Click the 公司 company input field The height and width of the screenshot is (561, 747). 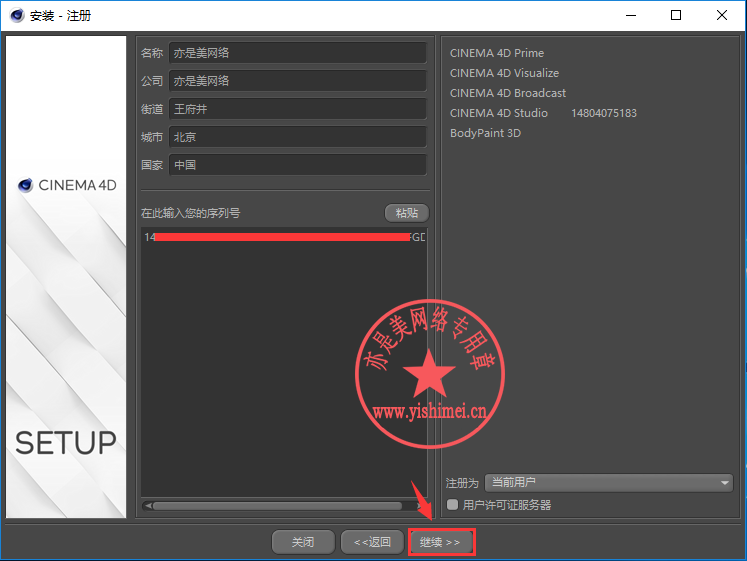(298, 81)
